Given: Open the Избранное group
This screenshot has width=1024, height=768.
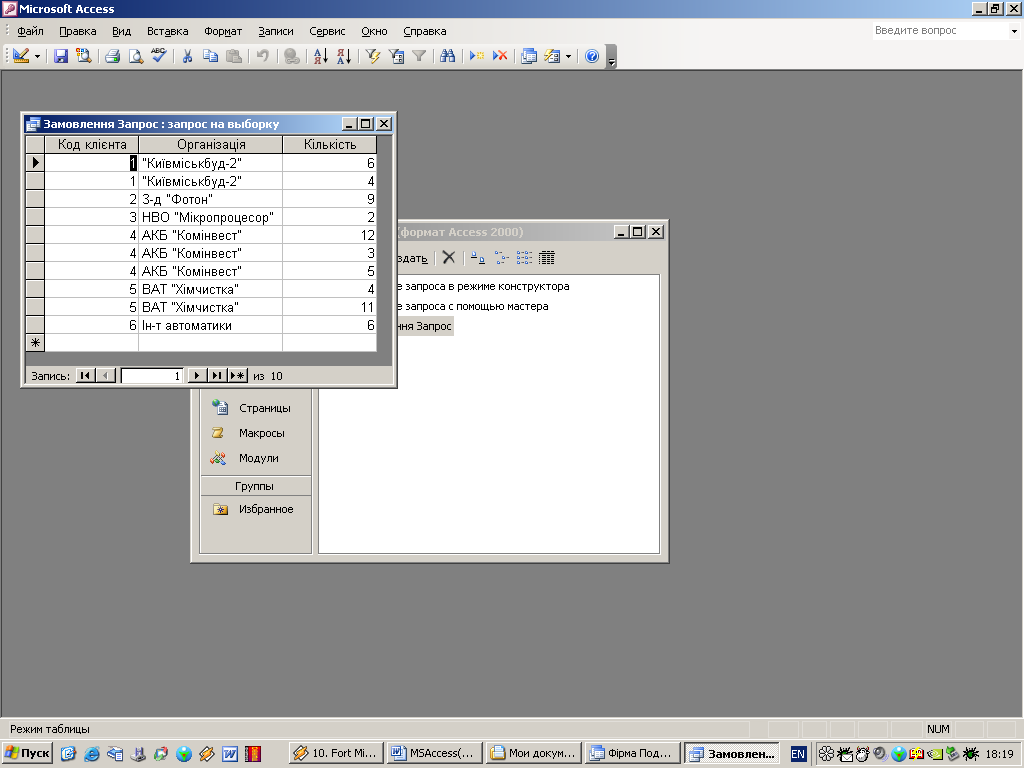Looking at the screenshot, I should click(255, 509).
